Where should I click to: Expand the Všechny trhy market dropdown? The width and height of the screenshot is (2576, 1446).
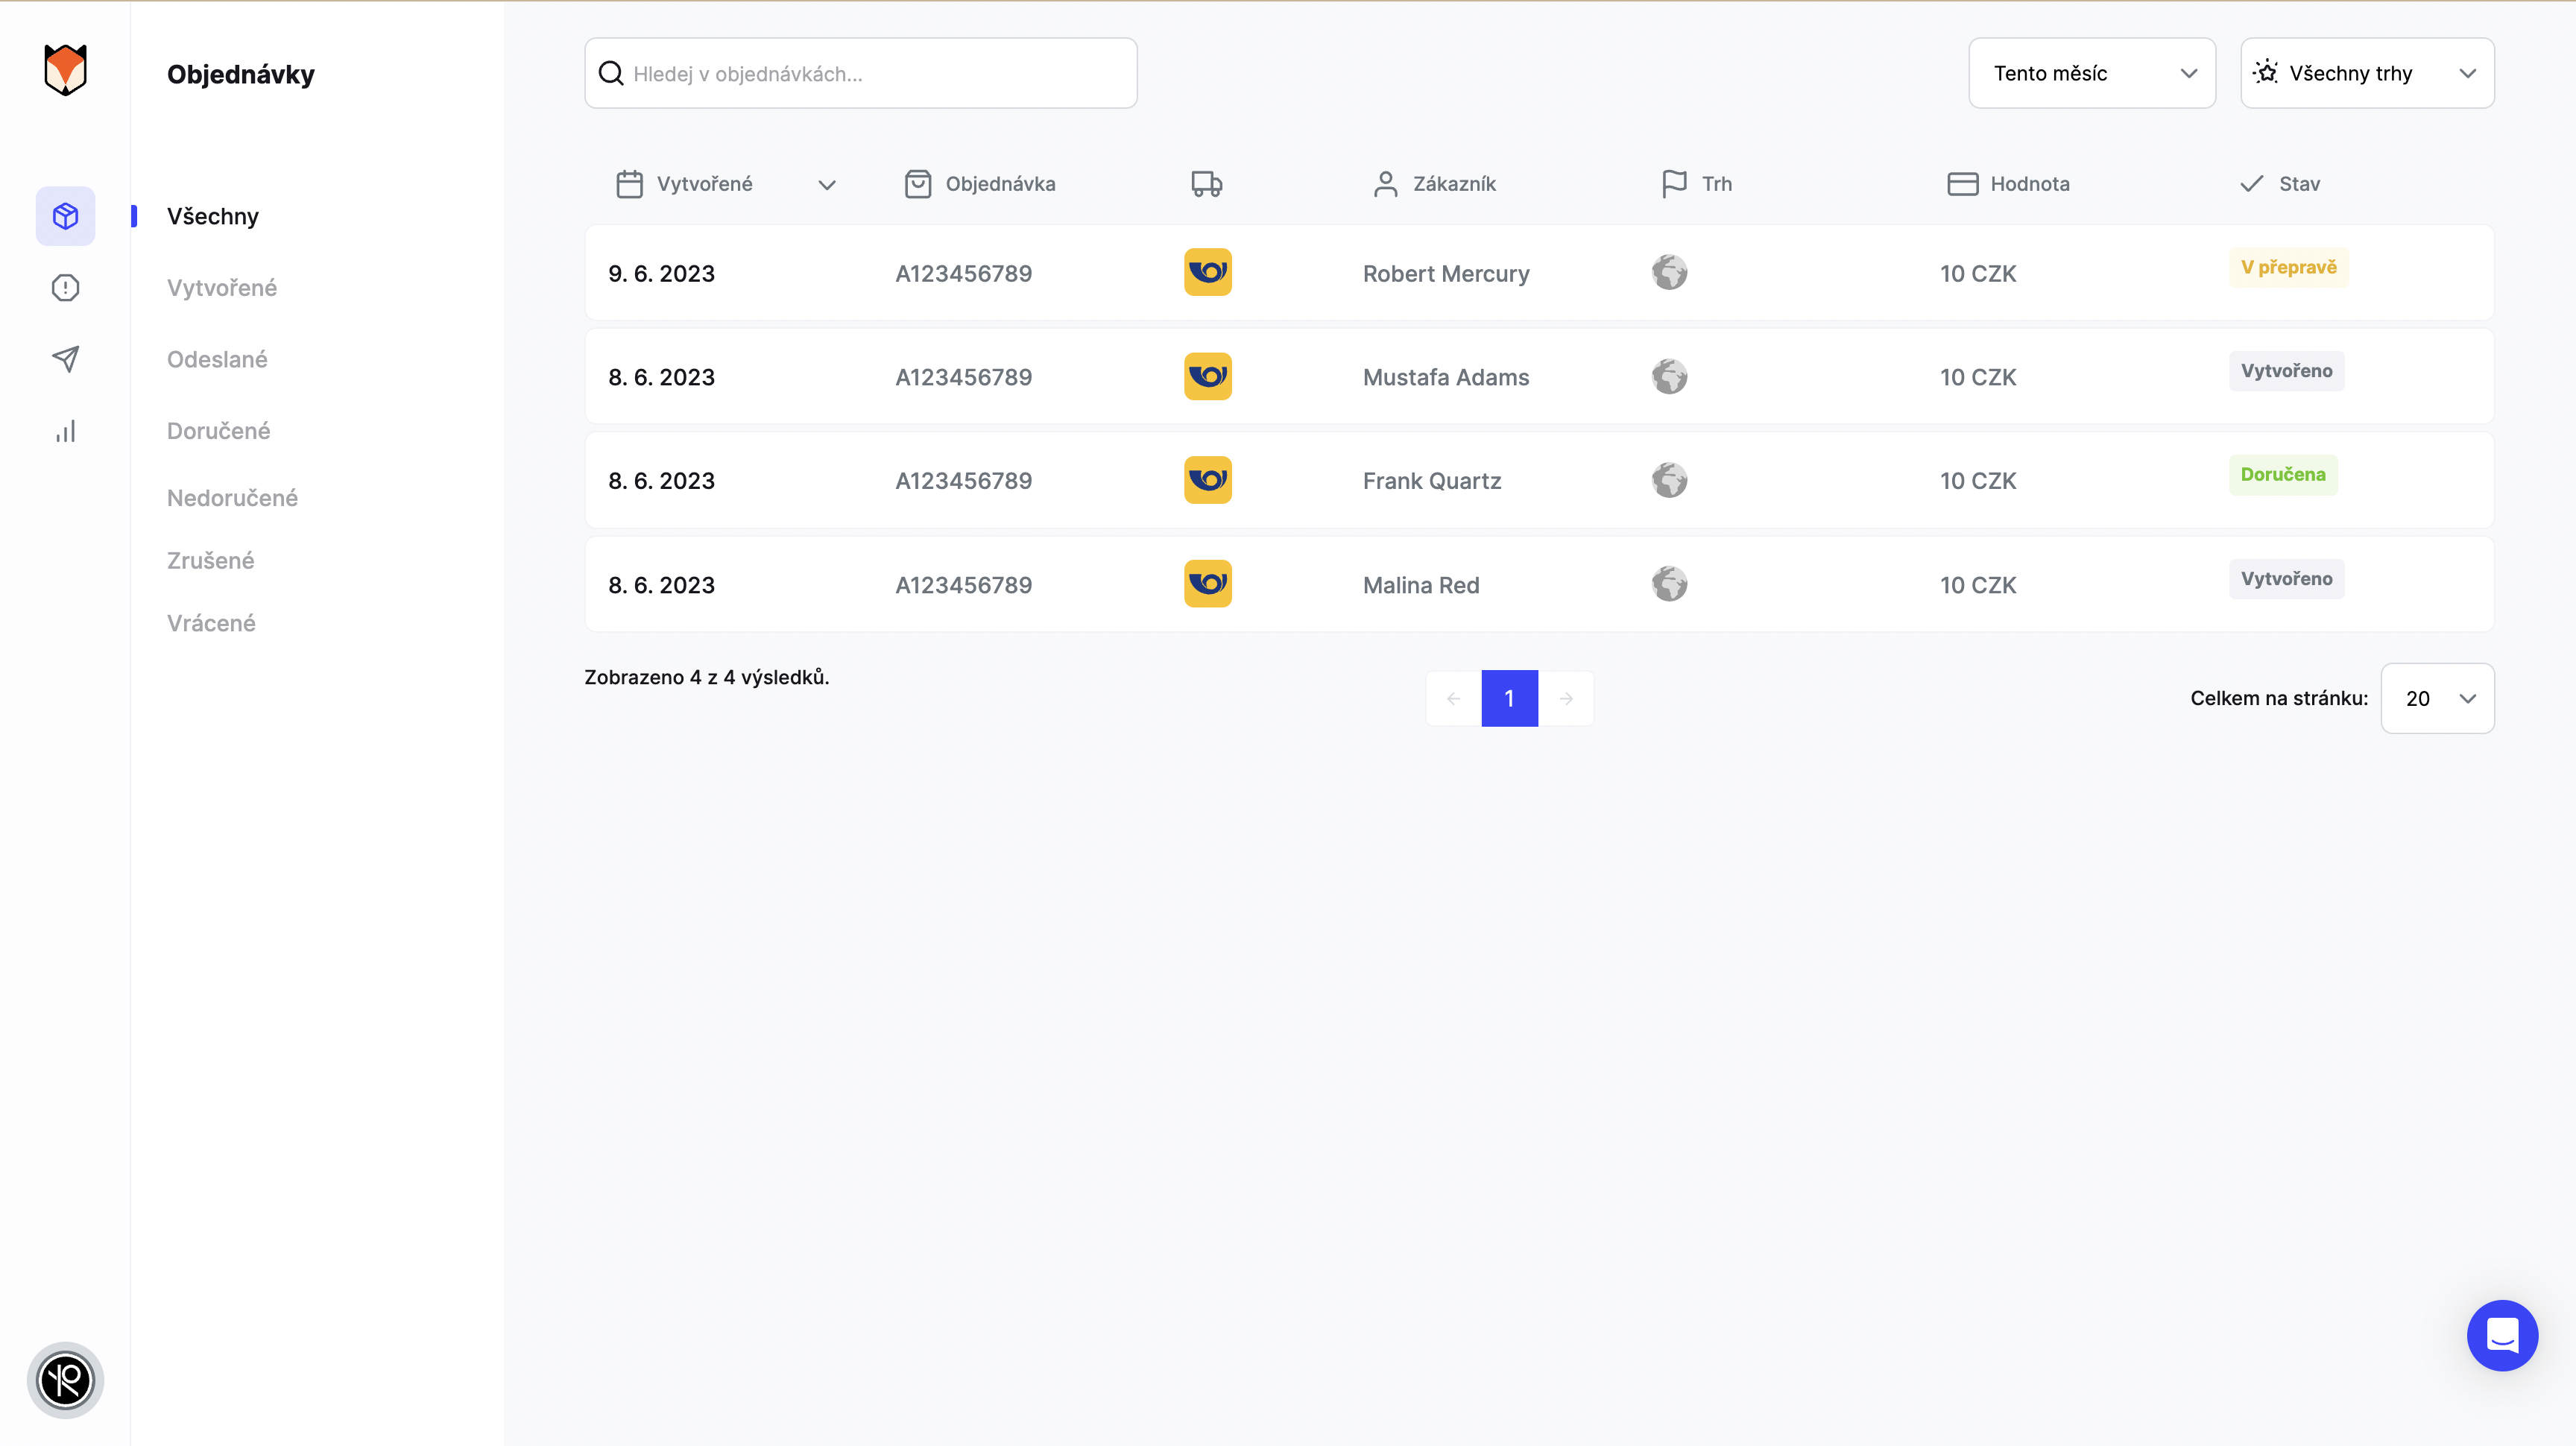pos(2367,73)
